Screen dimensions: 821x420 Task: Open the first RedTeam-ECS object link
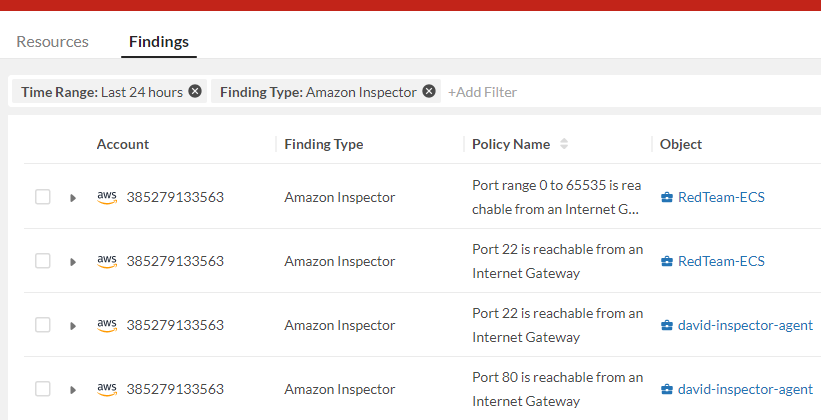(721, 197)
